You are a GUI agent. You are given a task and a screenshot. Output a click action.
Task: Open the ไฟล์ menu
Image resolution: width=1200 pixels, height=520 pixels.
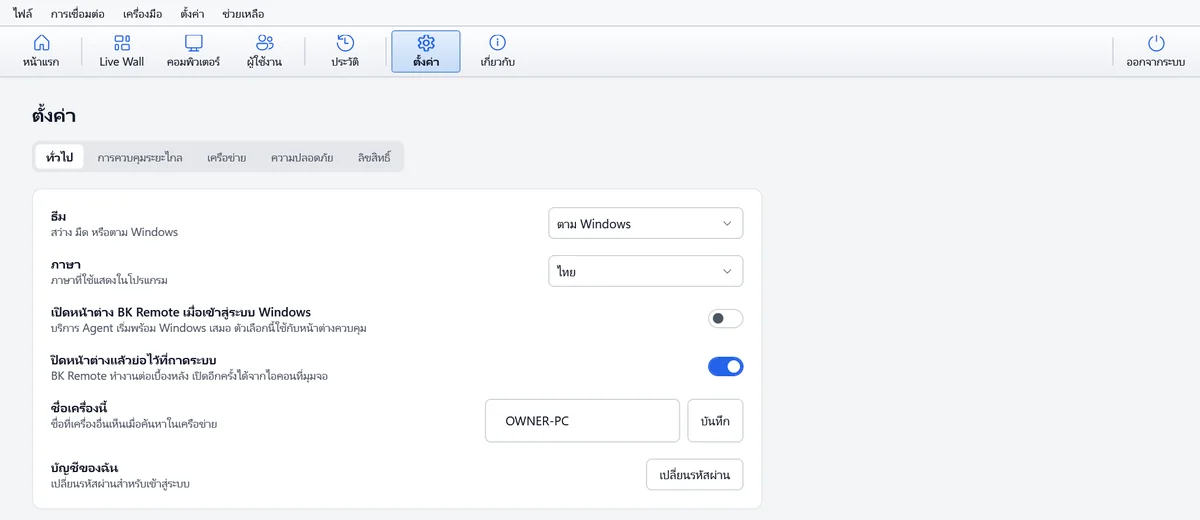pyautogui.click(x=23, y=14)
